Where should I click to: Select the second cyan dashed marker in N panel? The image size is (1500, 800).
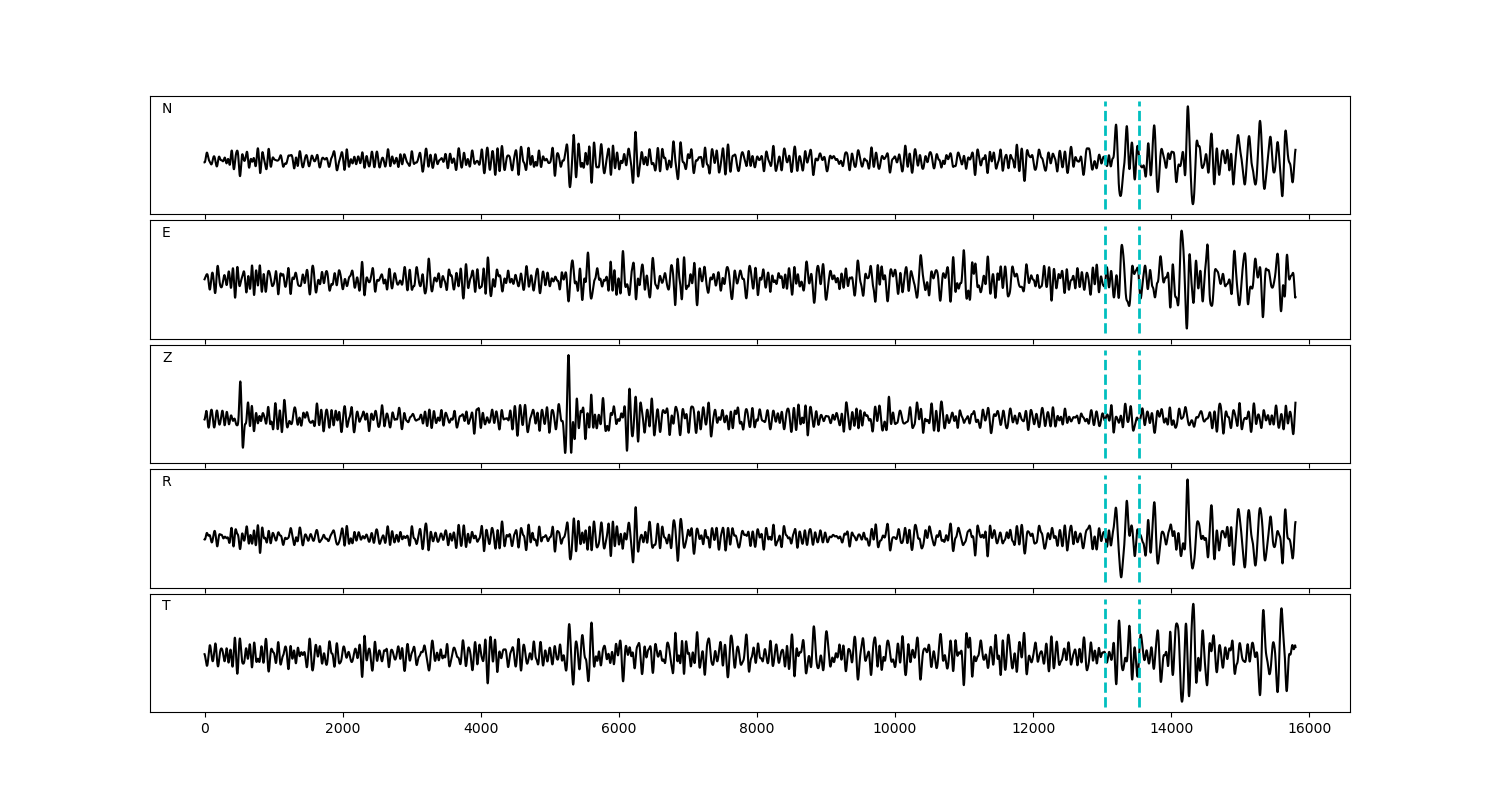point(1139,155)
